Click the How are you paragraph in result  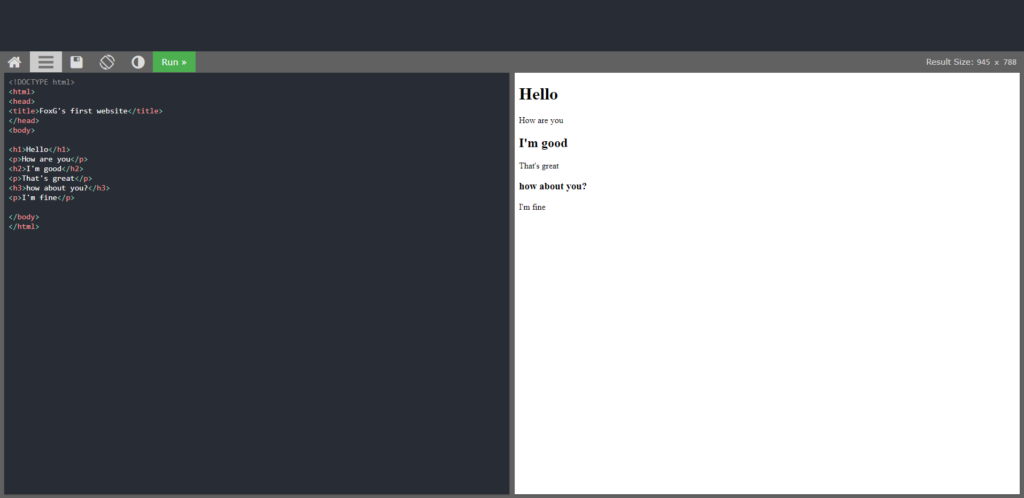tap(541, 121)
